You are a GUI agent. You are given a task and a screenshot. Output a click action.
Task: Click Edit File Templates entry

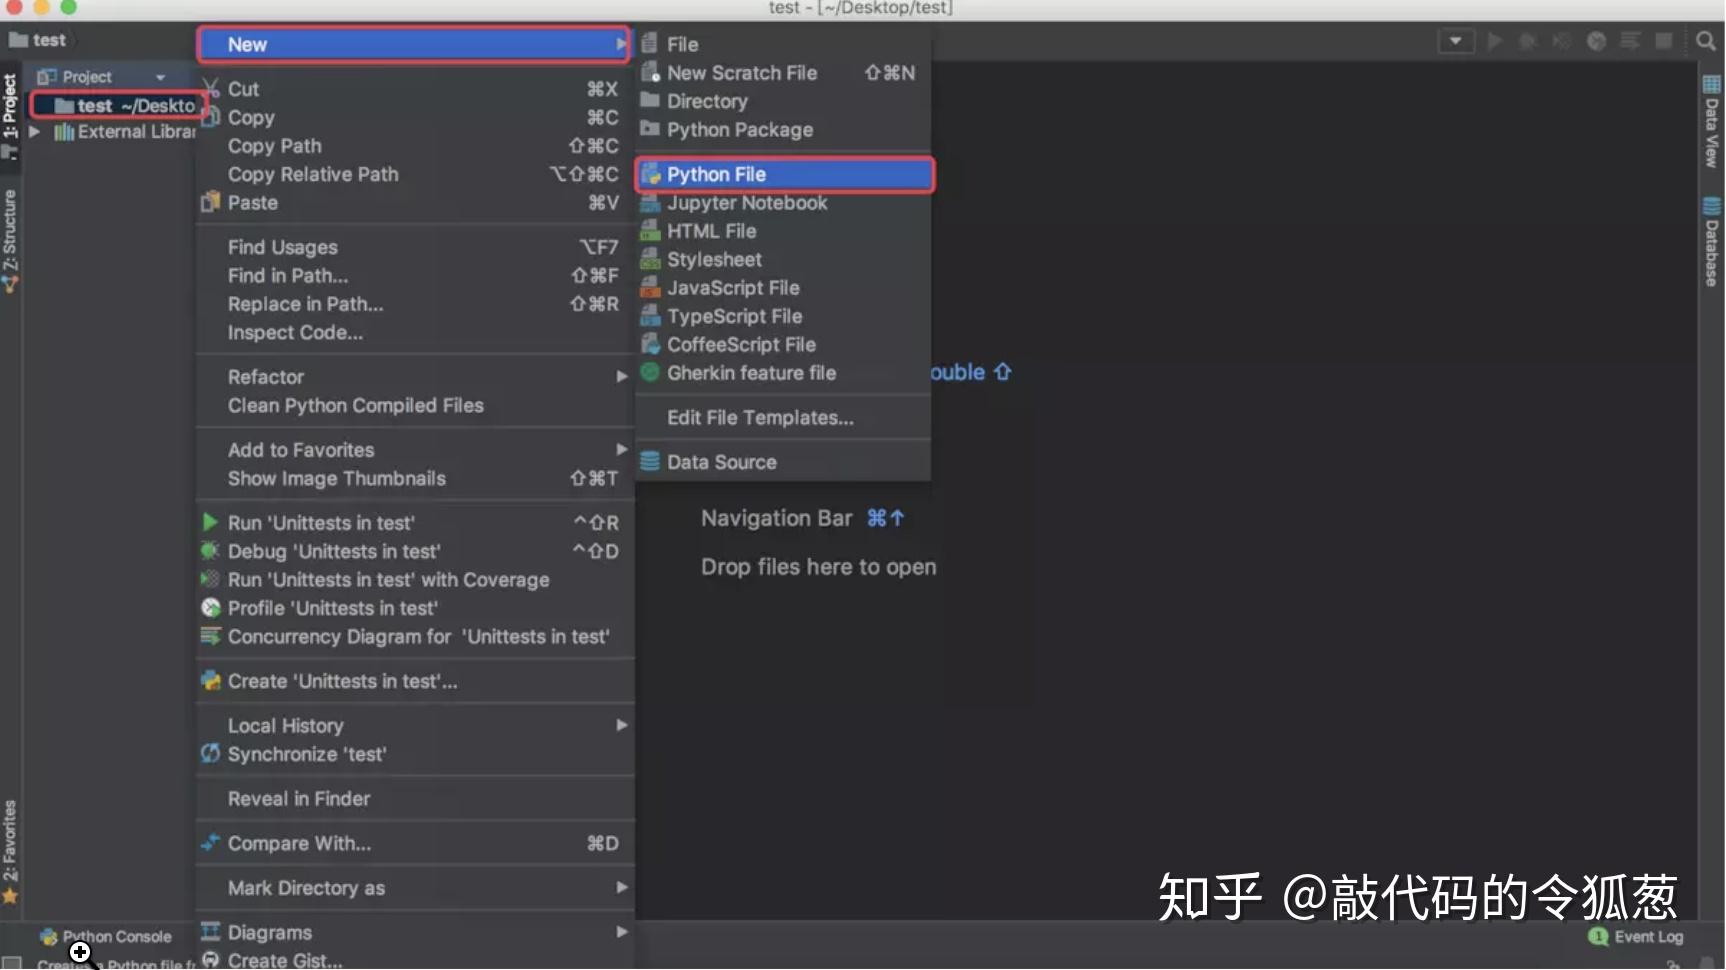(760, 417)
